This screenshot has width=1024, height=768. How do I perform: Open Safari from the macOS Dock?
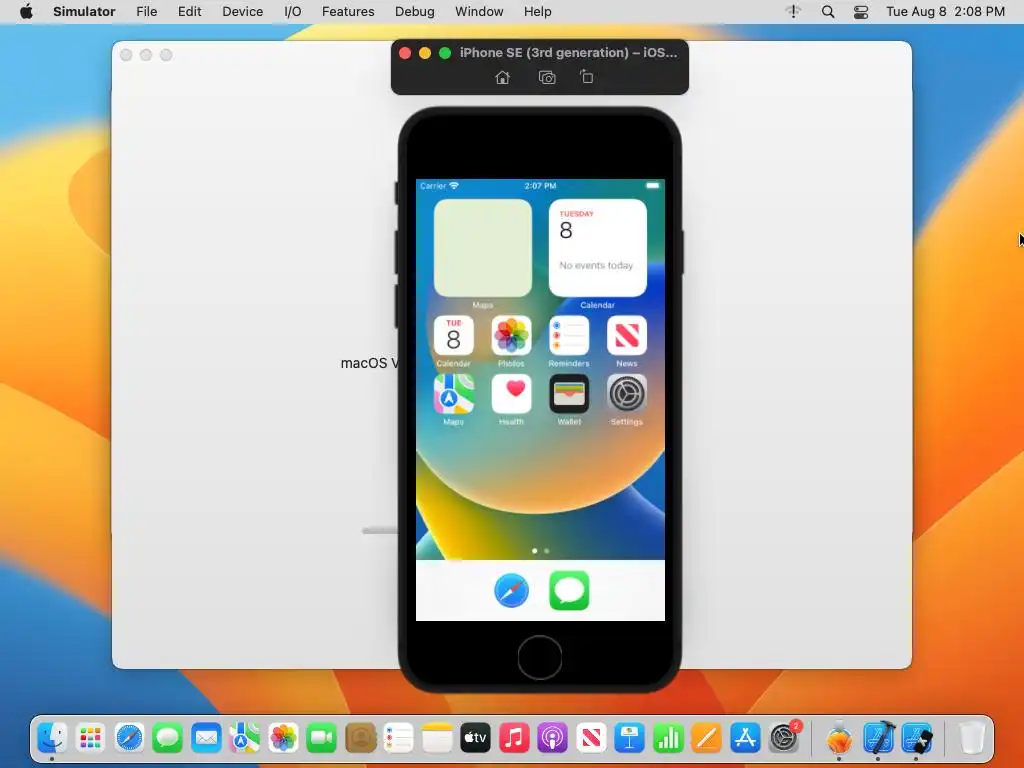129,739
